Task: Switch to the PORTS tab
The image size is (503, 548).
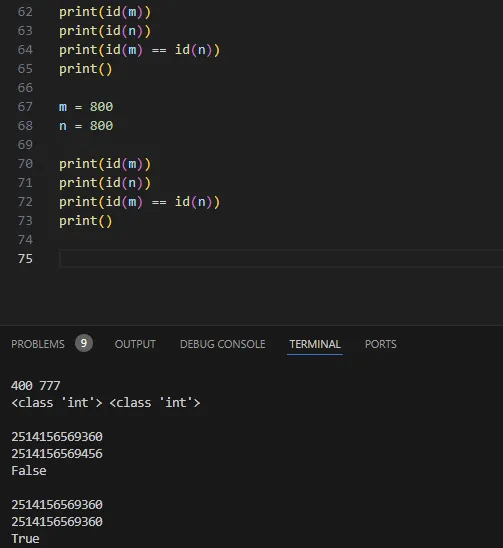Action: 381,344
